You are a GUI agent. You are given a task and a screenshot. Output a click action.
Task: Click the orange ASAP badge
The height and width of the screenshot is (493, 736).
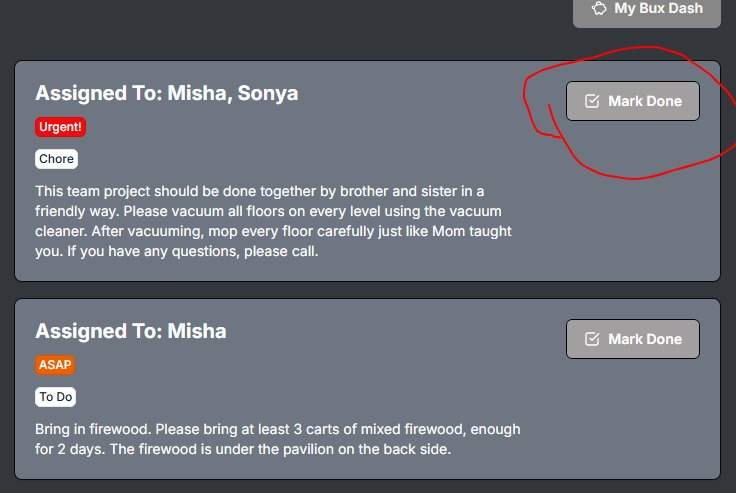pyautogui.click(x=55, y=365)
